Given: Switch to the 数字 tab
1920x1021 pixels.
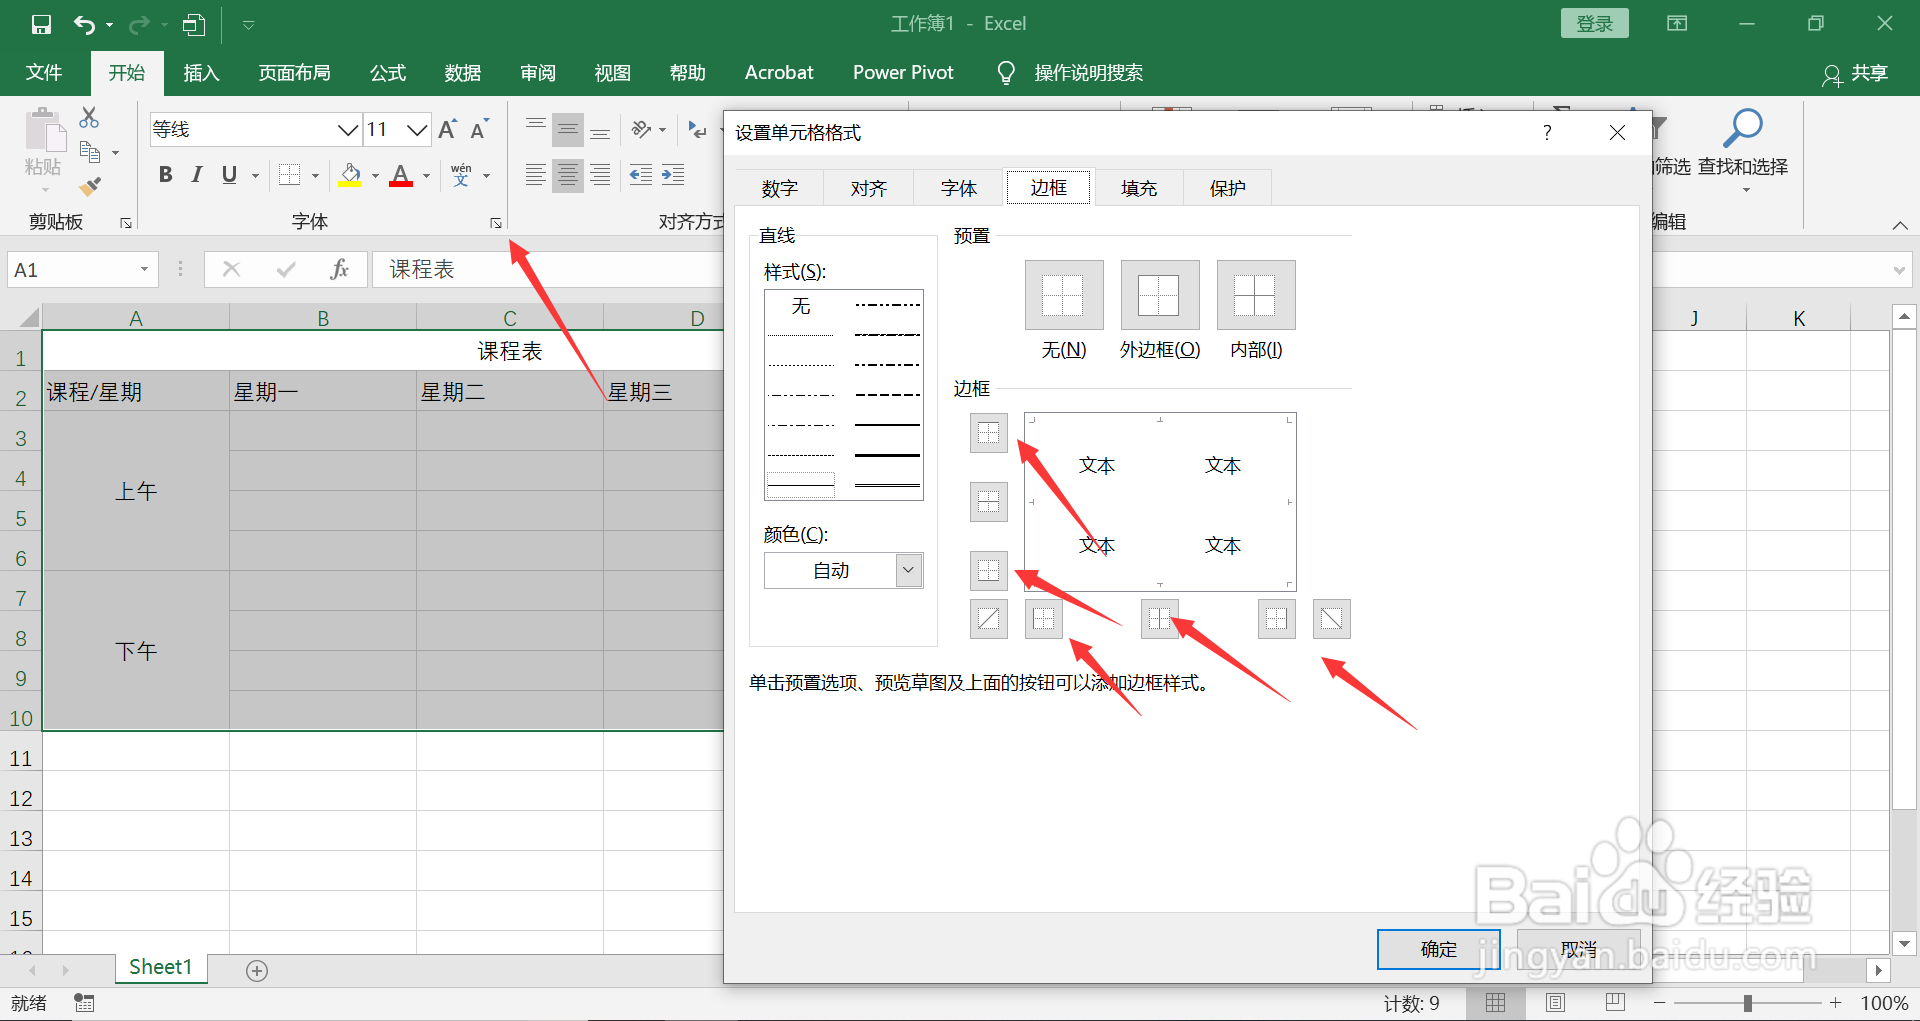Looking at the screenshot, I should [779, 188].
